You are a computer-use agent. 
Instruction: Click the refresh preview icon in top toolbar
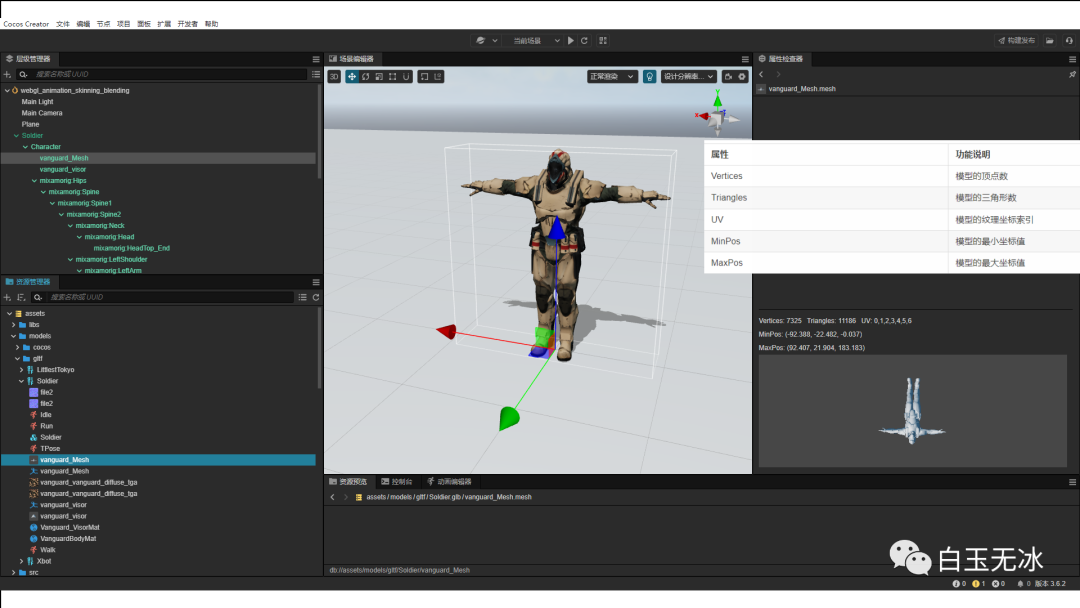(584, 40)
